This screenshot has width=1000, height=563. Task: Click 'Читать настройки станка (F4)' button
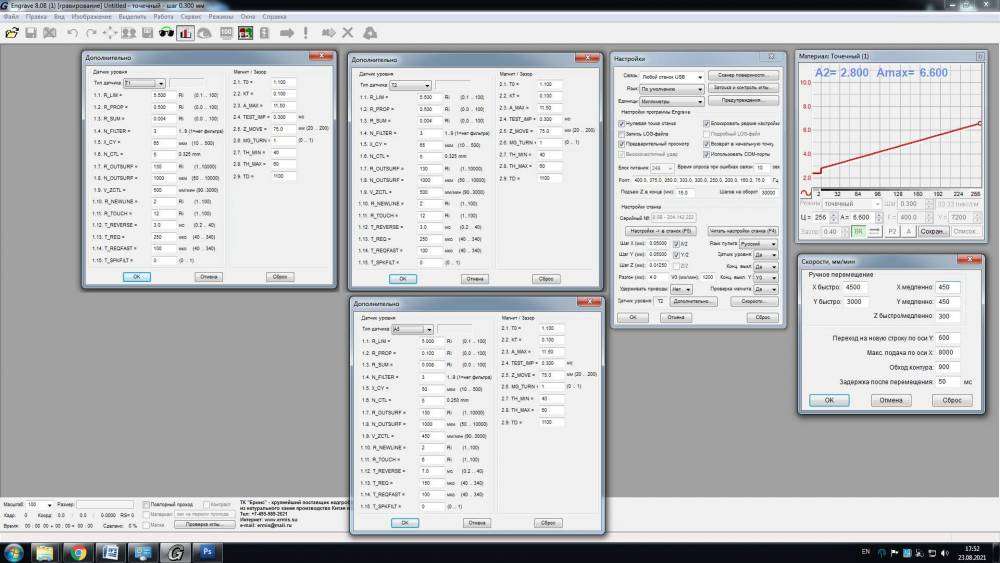coord(742,231)
